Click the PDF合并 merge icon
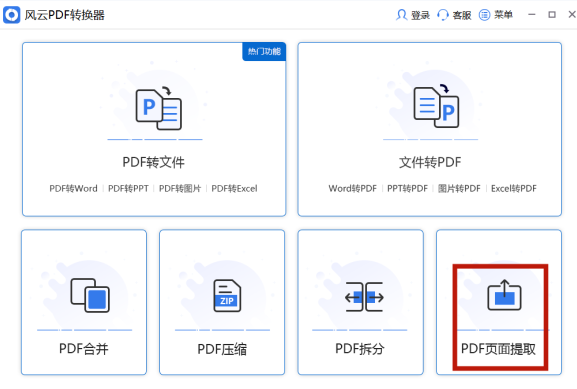The width and height of the screenshot is (577, 389). (x=90, y=296)
